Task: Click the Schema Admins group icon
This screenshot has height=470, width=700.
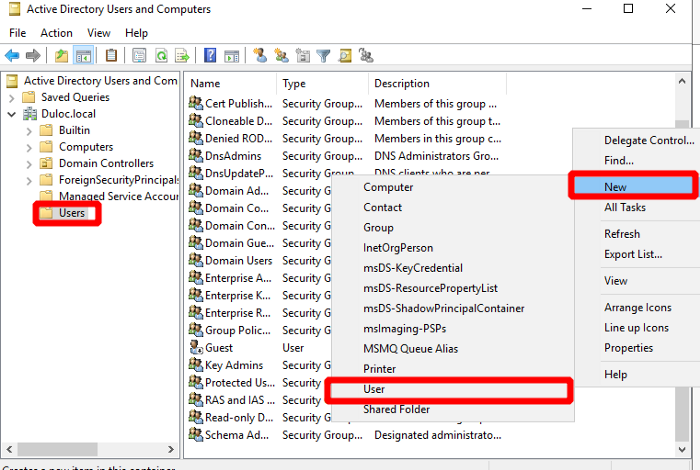Action: coord(196,434)
